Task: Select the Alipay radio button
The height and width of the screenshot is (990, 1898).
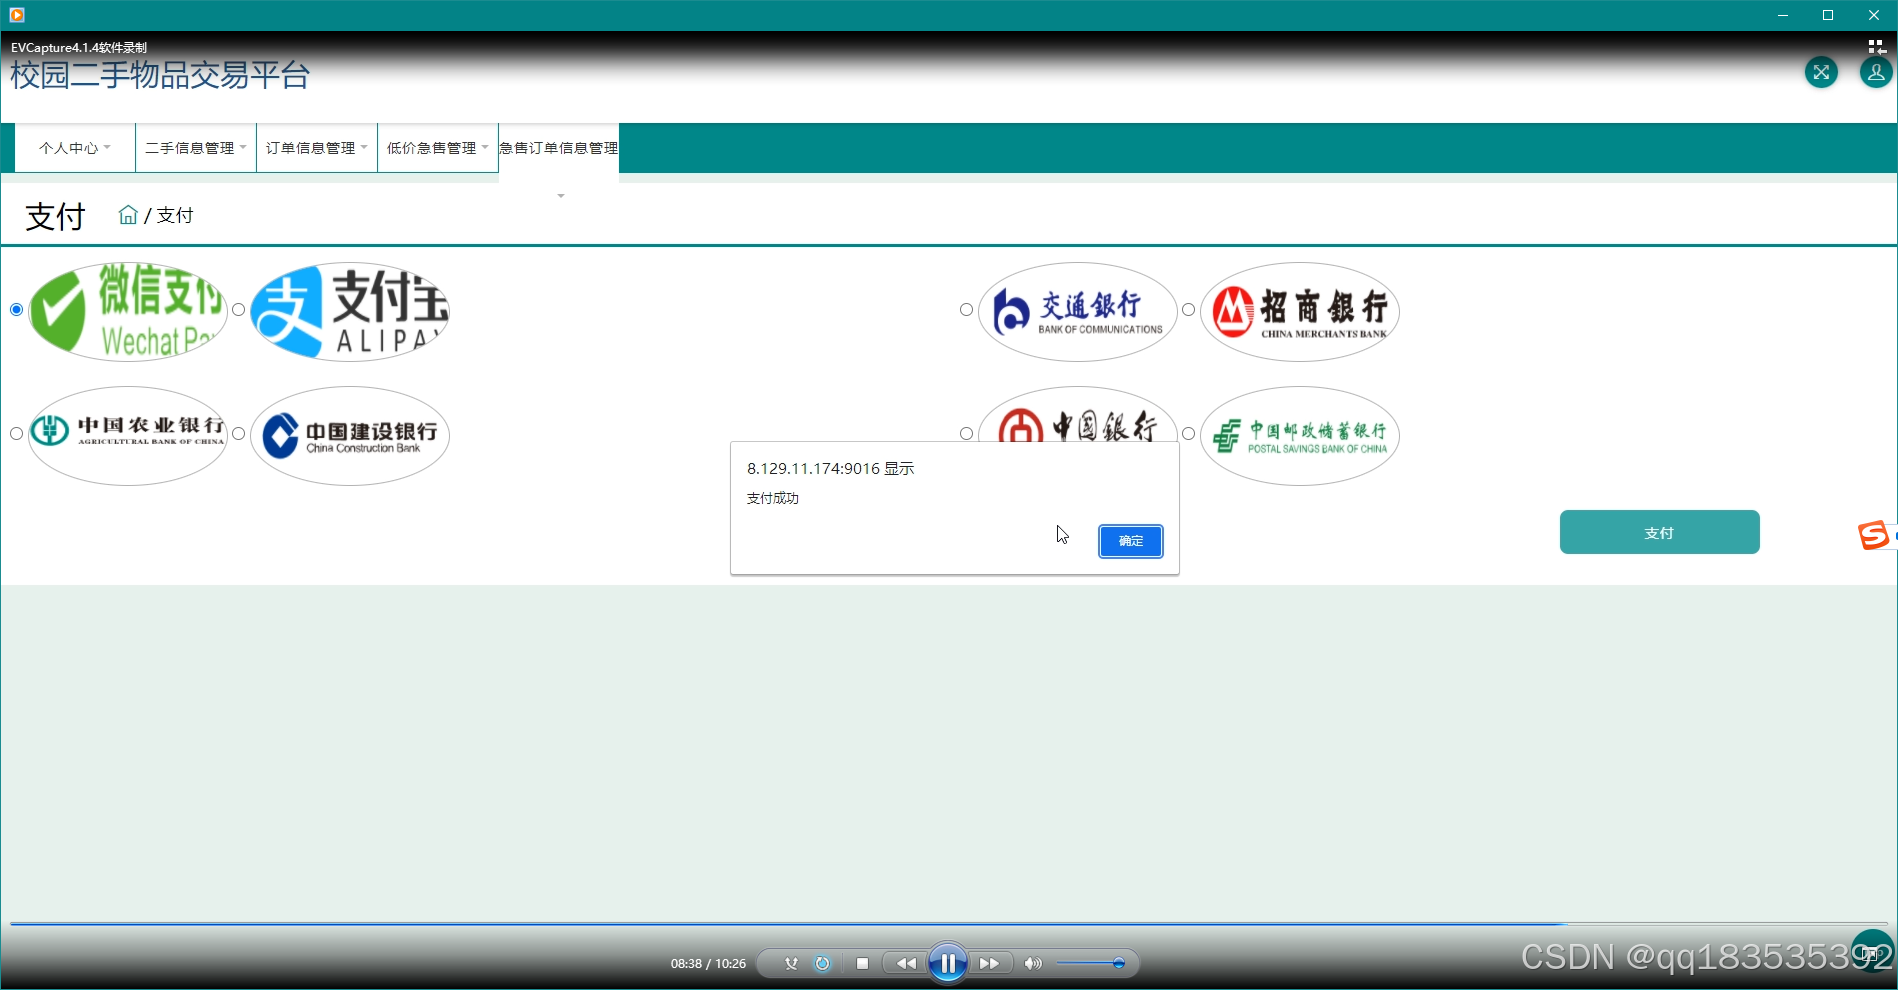Action: point(238,310)
